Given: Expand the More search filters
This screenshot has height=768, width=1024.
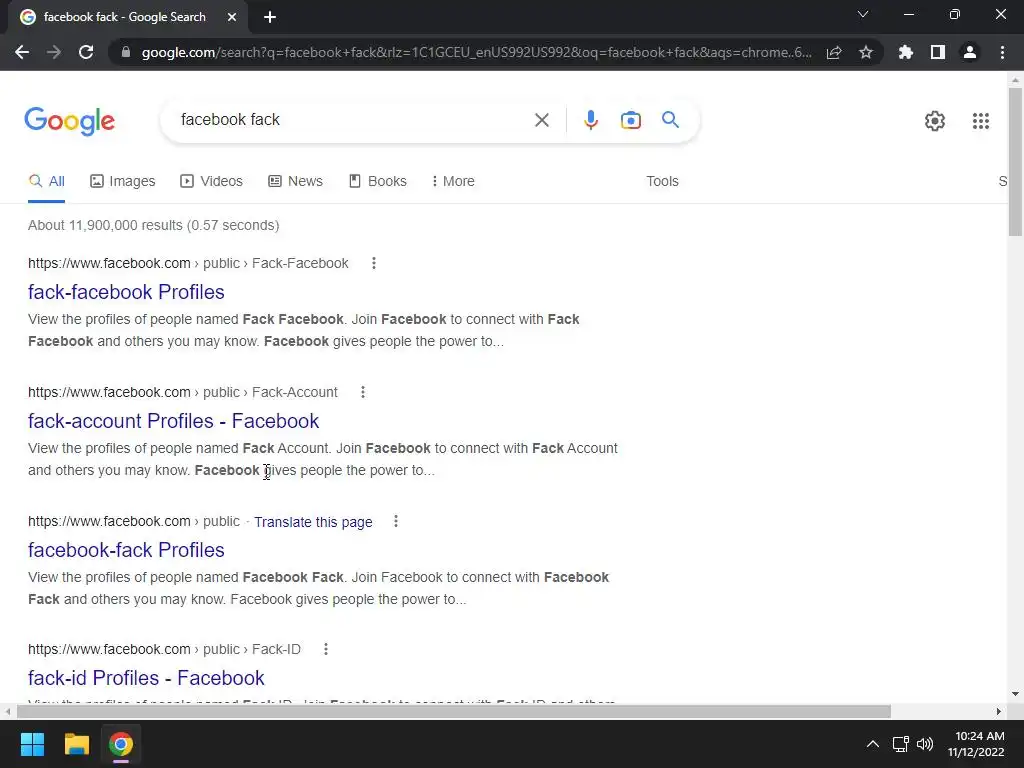Looking at the screenshot, I should [453, 181].
